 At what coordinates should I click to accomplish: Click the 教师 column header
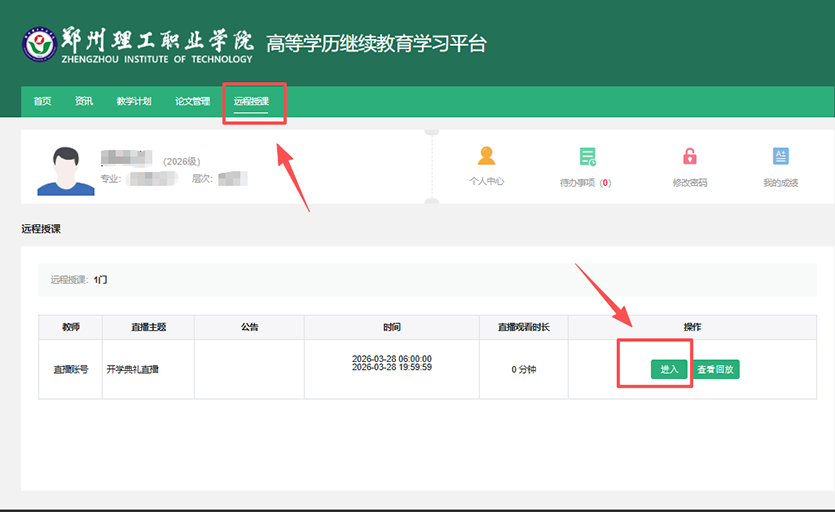[71, 327]
